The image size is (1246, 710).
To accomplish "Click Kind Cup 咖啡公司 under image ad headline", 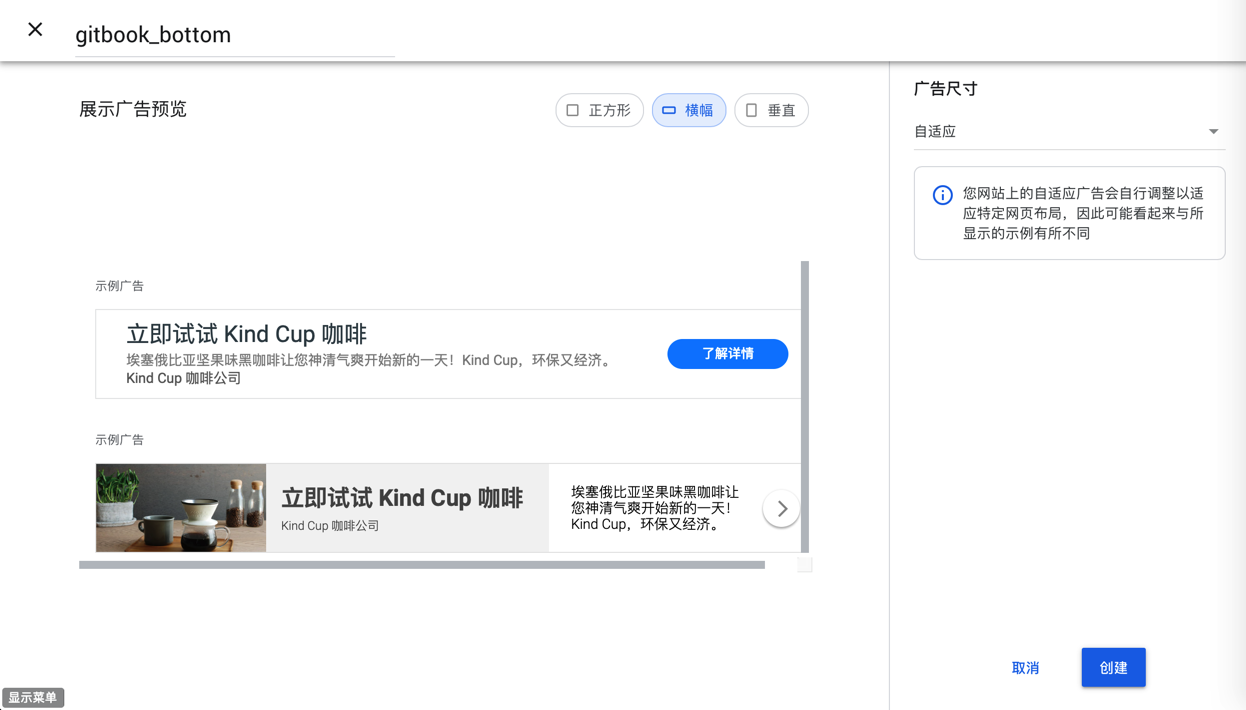I will pos(330,526).
